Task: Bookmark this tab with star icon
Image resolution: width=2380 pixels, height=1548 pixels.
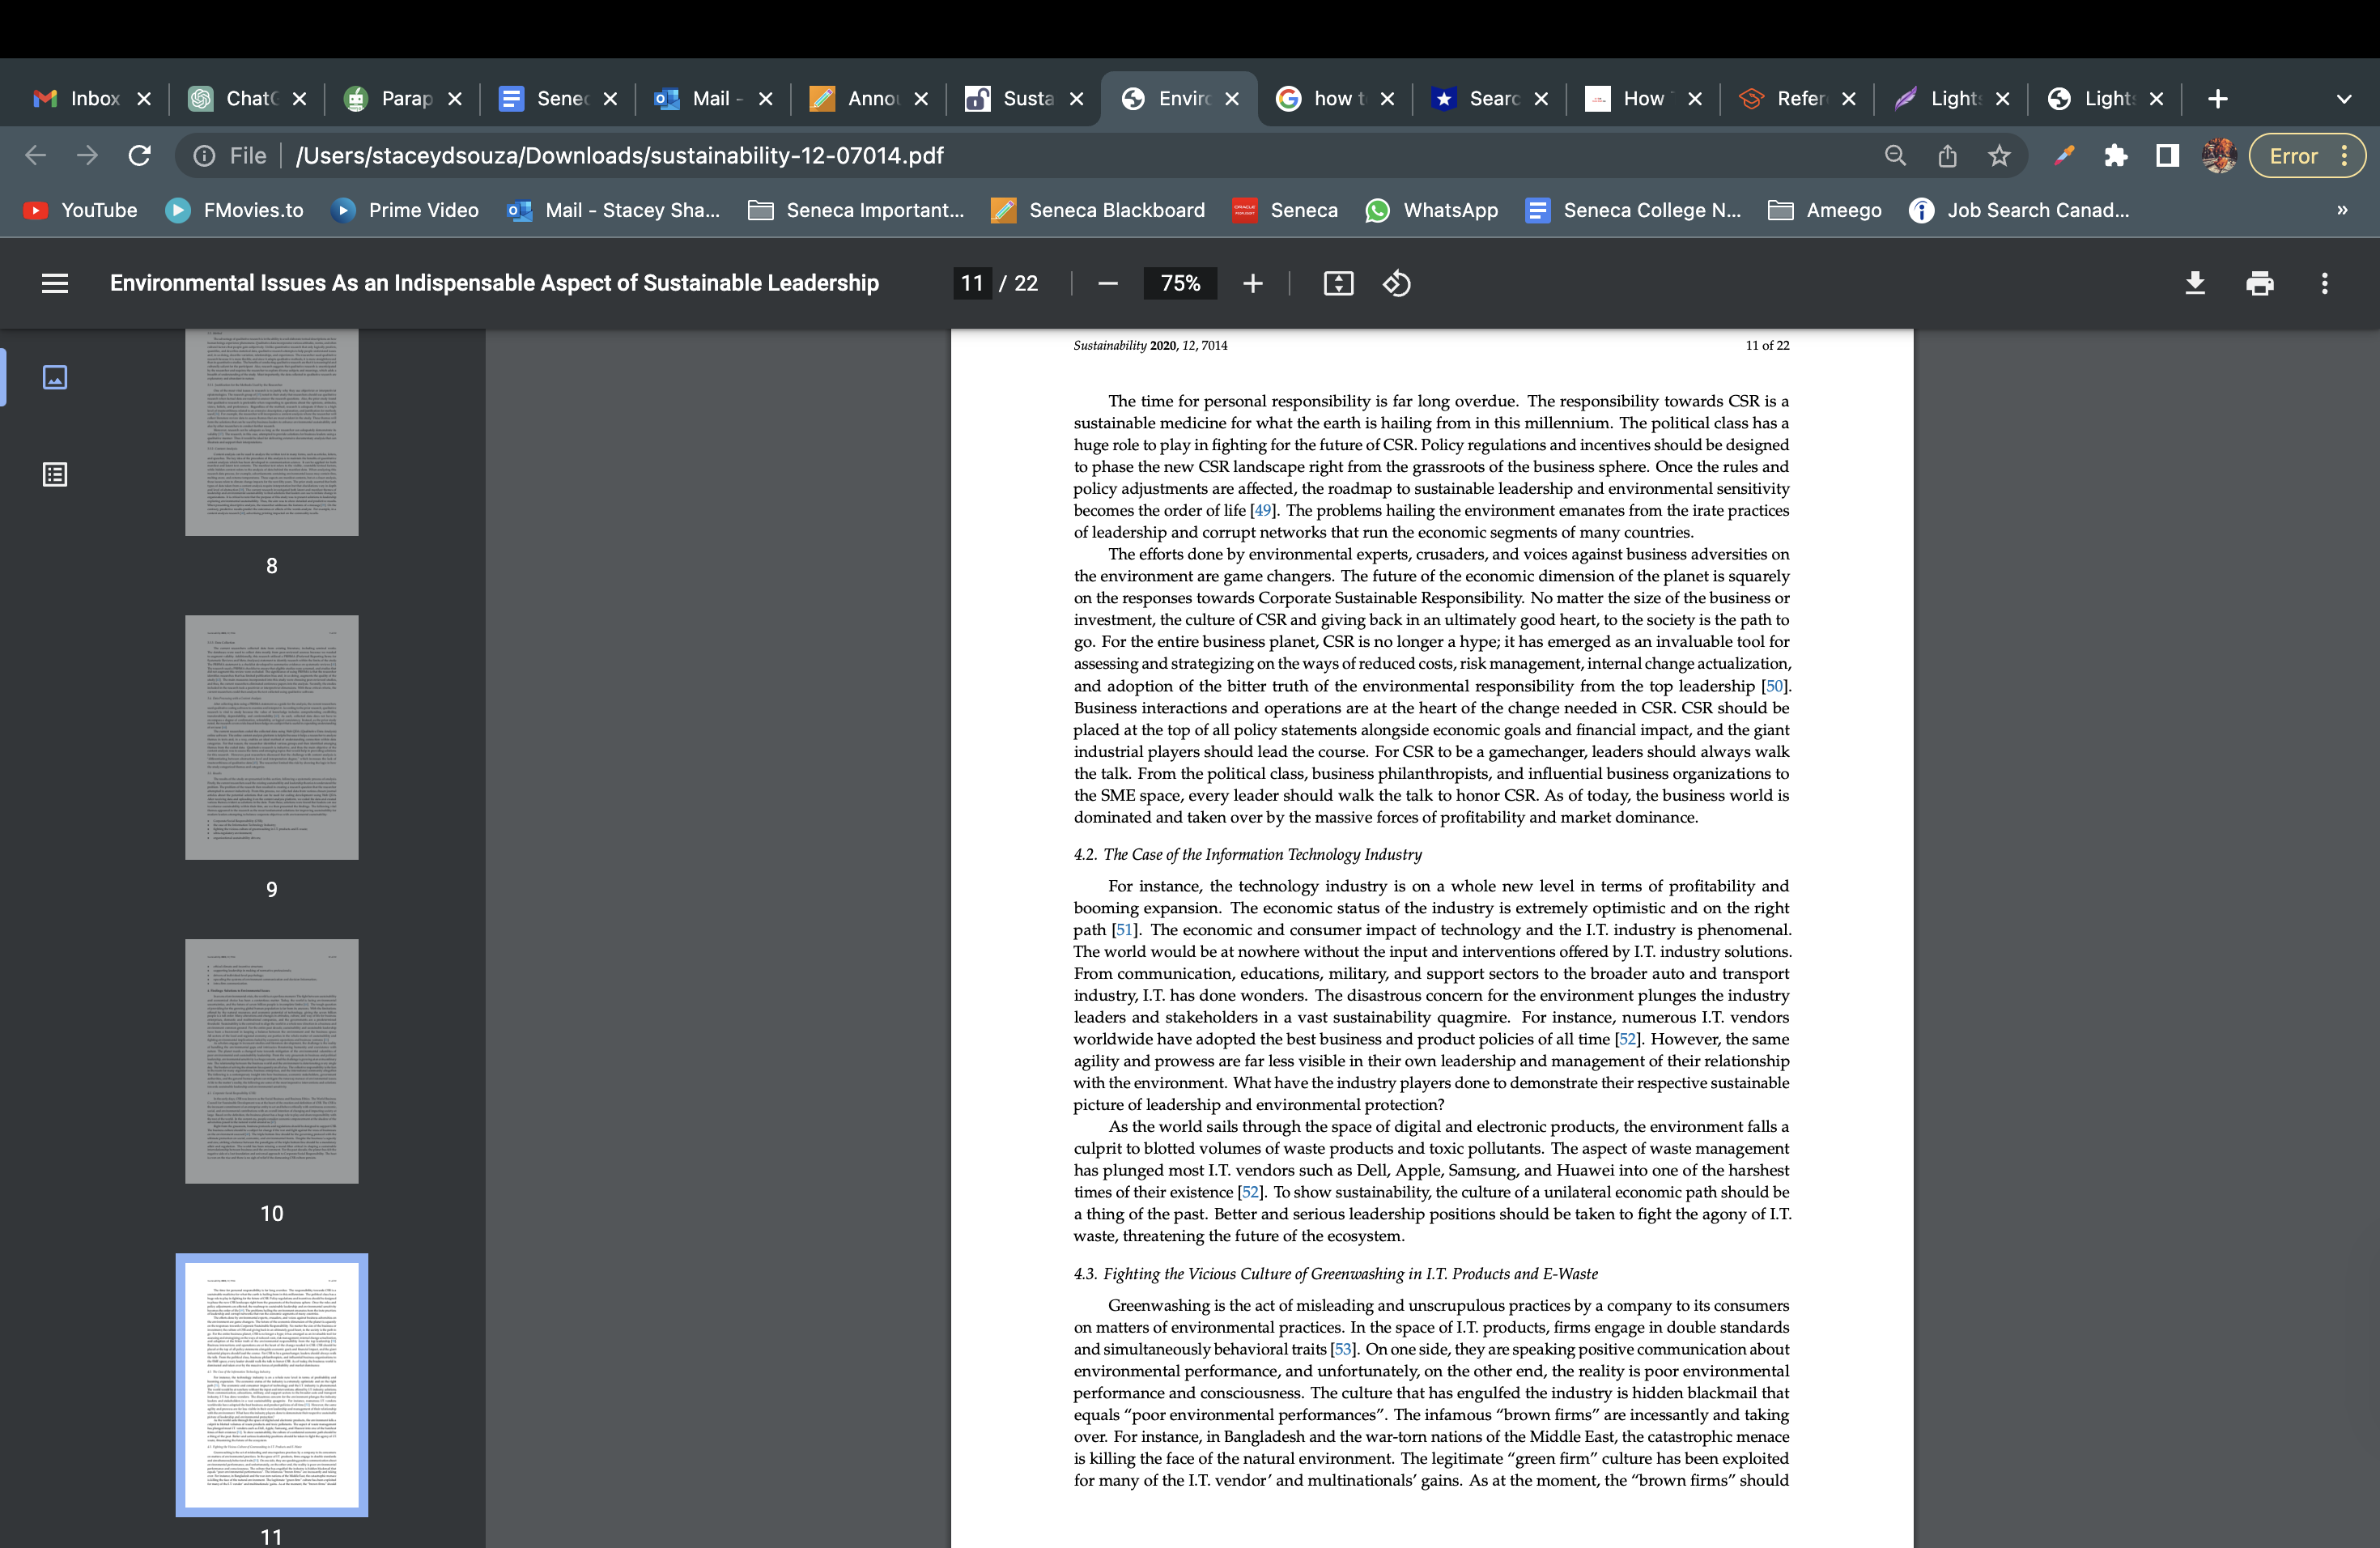Action: [1999, 156]
